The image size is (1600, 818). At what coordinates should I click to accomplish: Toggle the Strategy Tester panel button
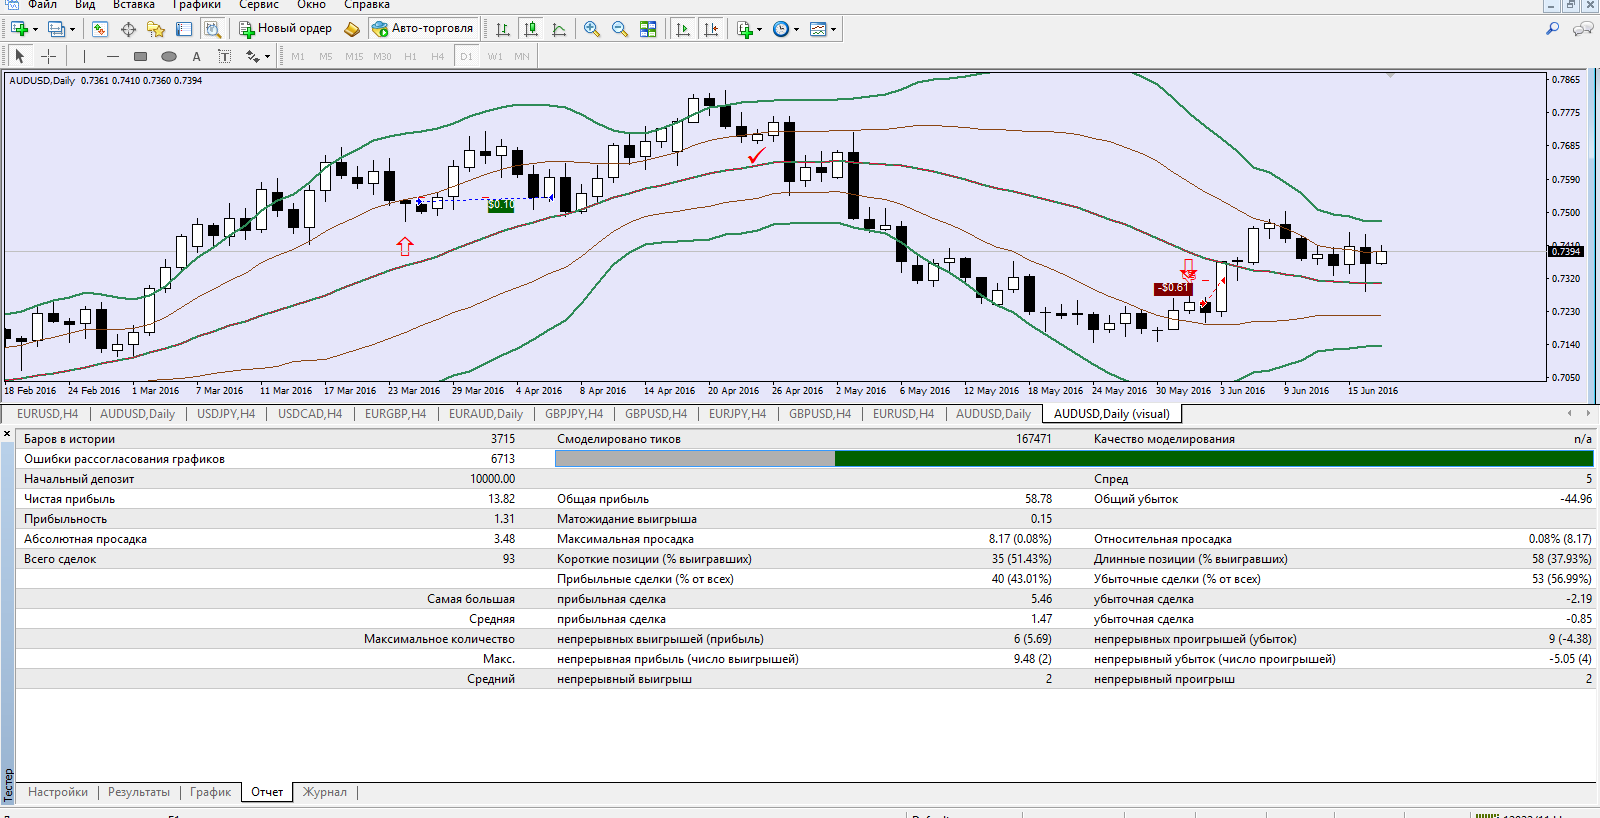point(212,29)
